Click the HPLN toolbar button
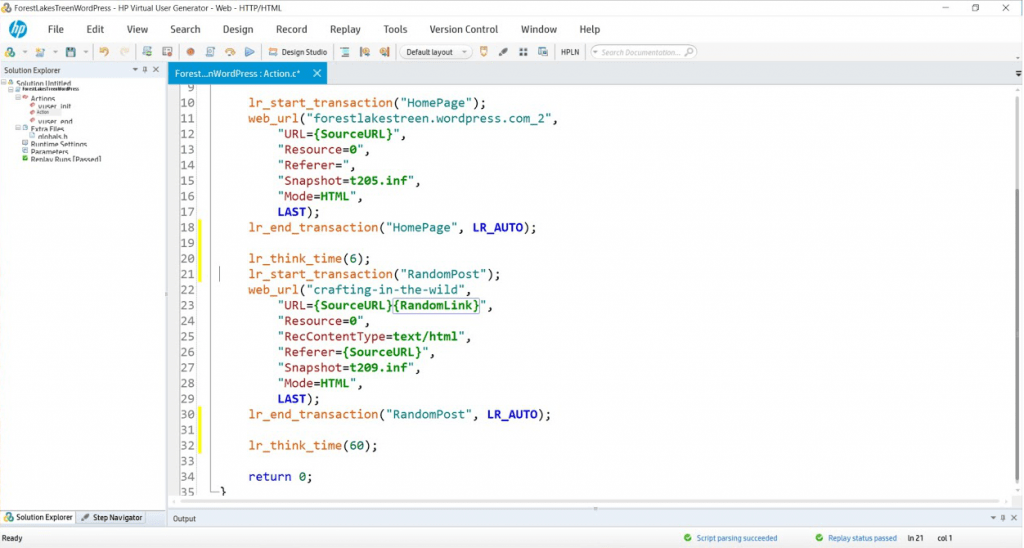The image size is (1024, 548). click(x=570, y=52)
